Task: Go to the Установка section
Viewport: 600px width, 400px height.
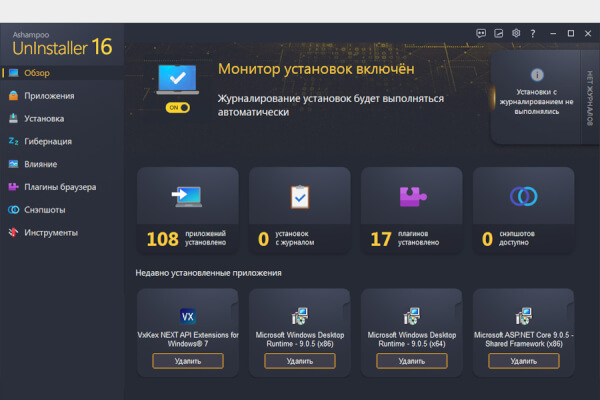Action: [62, 119]
